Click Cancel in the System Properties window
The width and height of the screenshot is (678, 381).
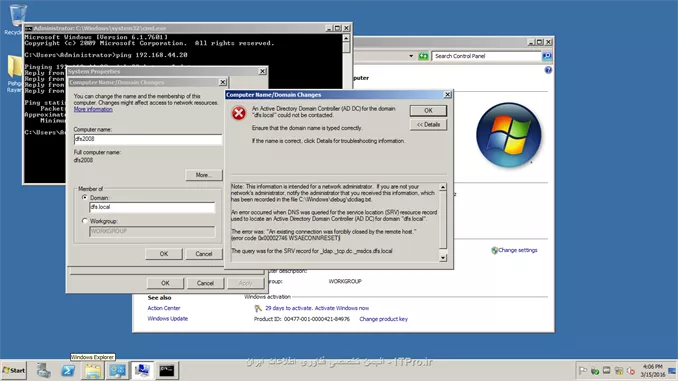click(205, 283)
